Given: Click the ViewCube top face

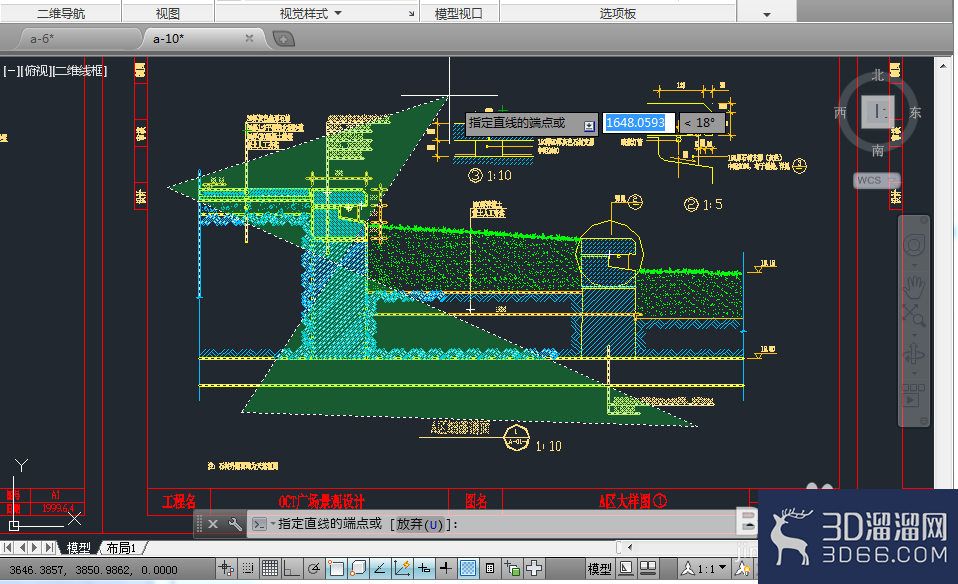Looking at the screenshot, I should coord(878,112).
